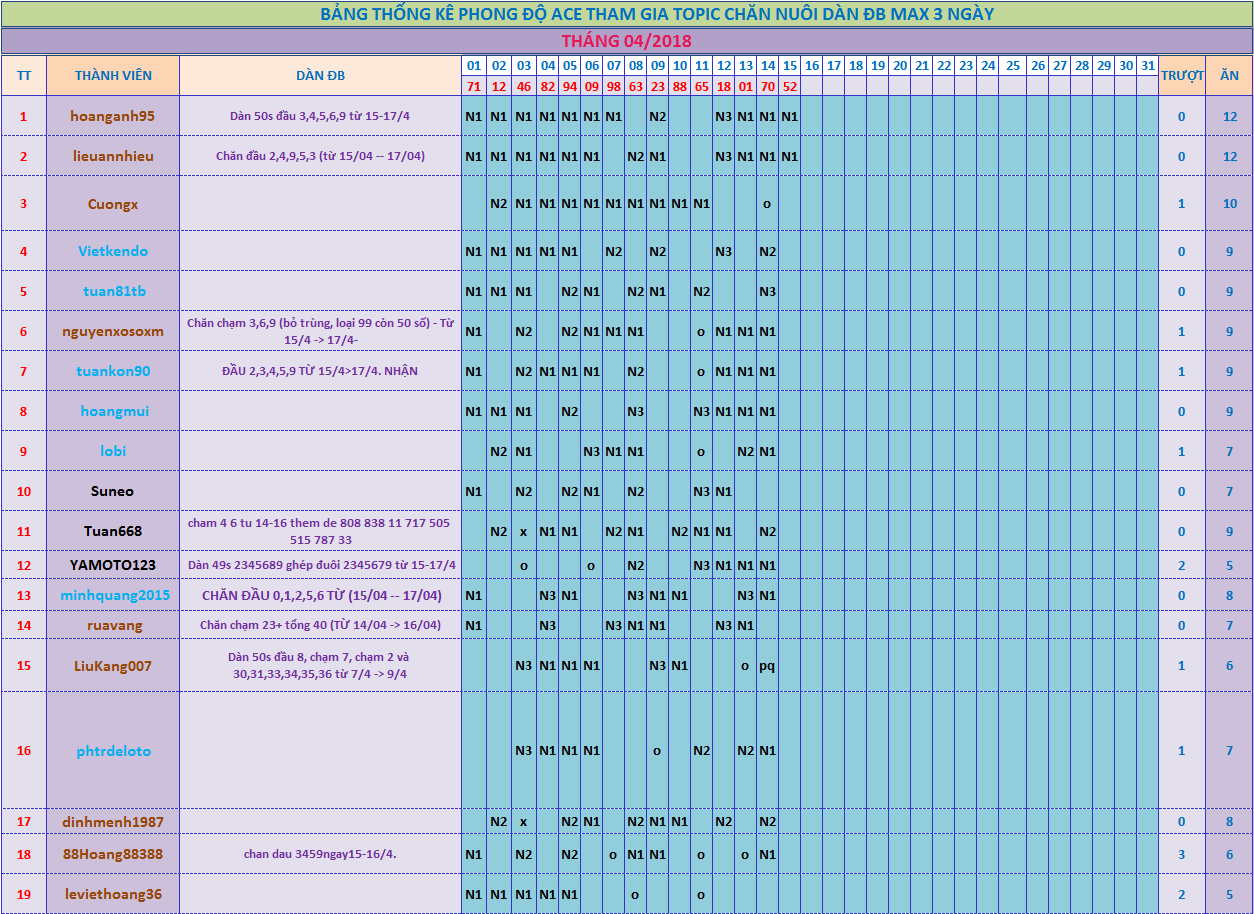Open member name hoanganh95
Image resolution: width=1254 pixels, height=914 pixels.
click(113, 116)
